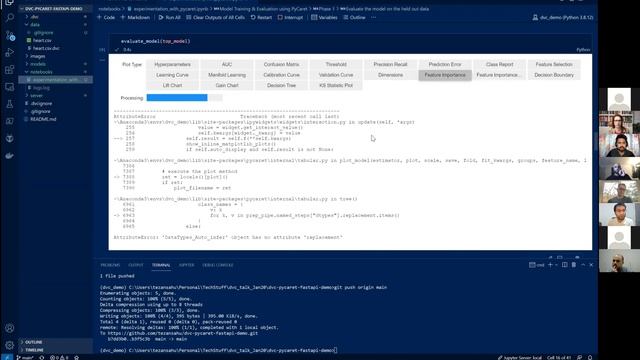This screenshot has height=360, width=640.
Task: Click Jupyter Server local in status bar
Action: click(519, 358)
